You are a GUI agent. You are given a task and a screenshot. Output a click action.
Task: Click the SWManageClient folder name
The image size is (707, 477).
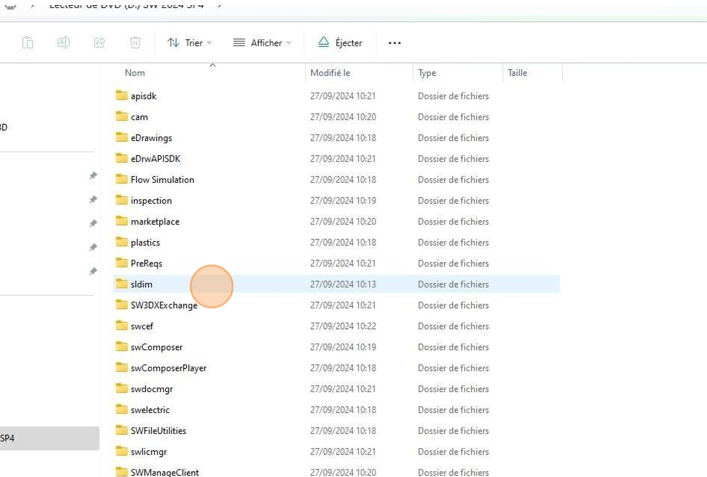click(165, 472)
